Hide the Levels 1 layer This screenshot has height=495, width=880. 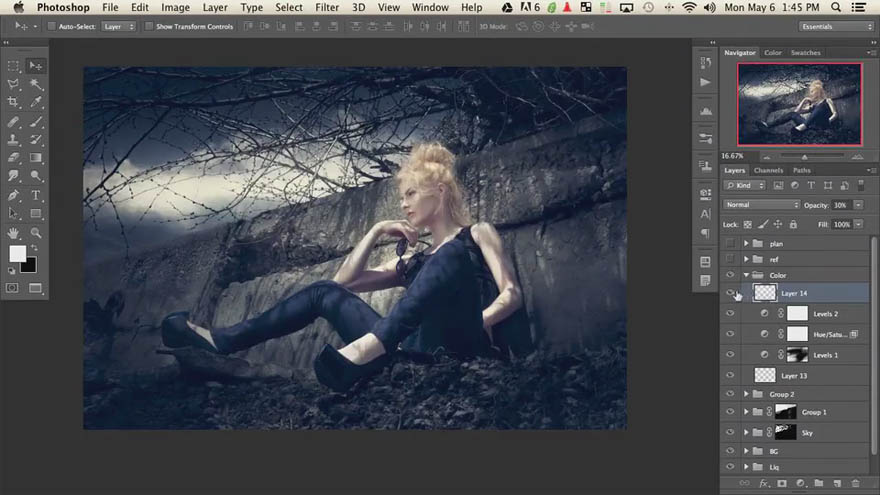coord(730,355)
